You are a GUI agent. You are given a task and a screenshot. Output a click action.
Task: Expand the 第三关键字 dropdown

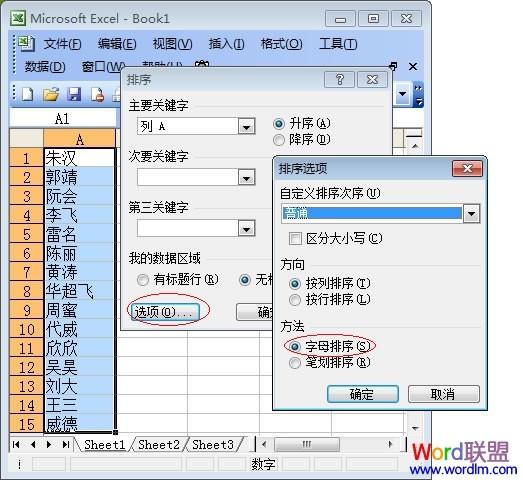pyautogui.click(x=246, y=229)
